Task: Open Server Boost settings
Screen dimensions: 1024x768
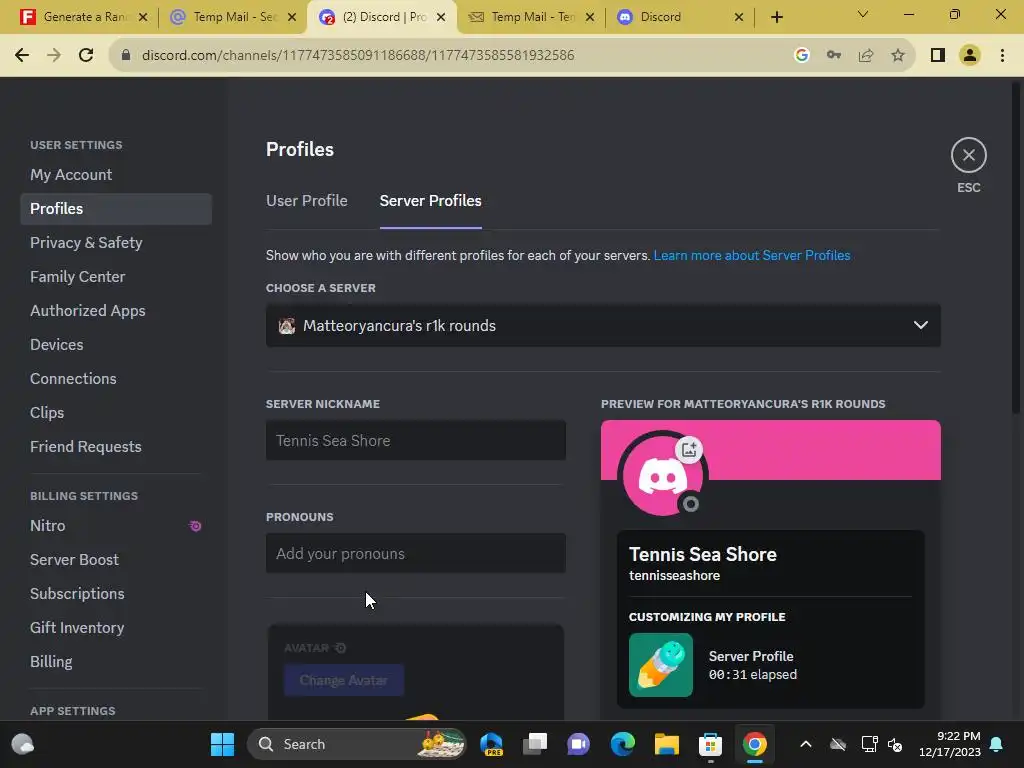Action: pyautogui.click(x=116, y=560)
